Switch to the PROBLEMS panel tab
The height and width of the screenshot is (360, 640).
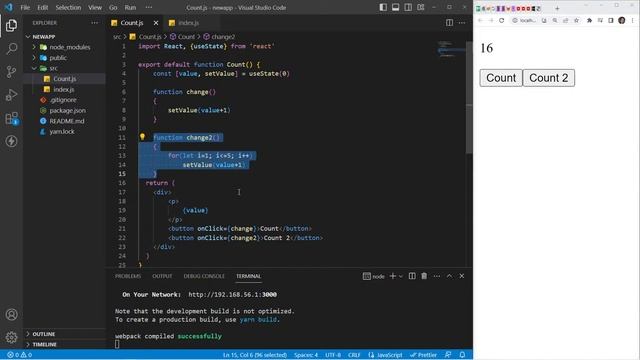[128, 276]
